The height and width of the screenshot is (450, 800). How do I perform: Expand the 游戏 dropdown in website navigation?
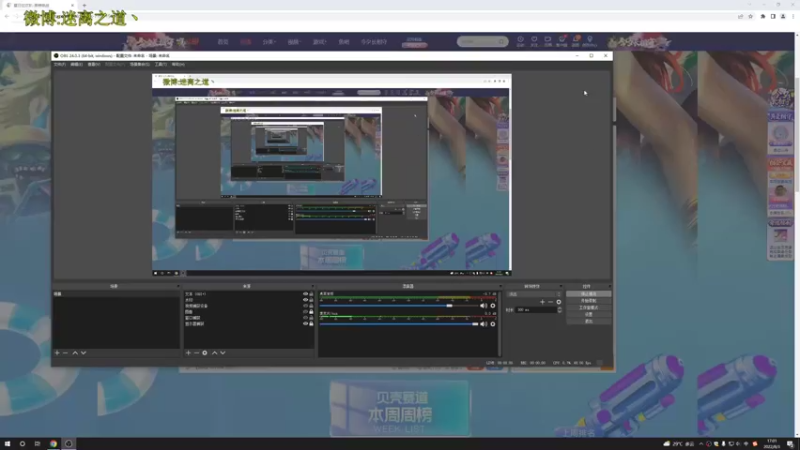(x=319, y=42)
